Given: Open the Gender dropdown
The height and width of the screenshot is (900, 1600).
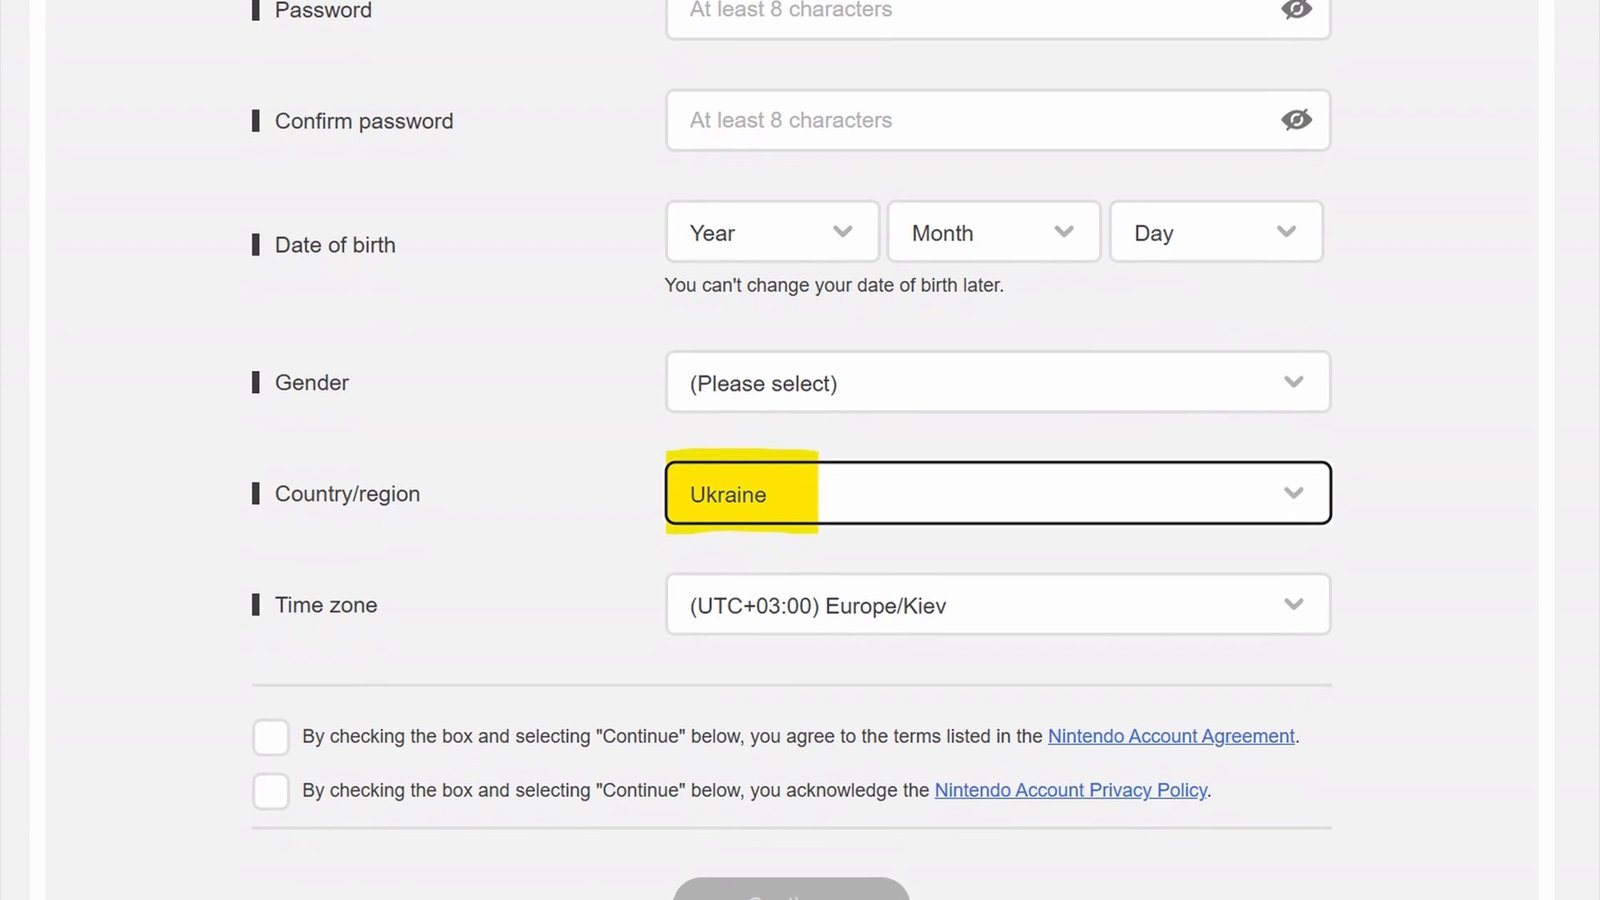Looking at the screenshot, I should [998, 382].
